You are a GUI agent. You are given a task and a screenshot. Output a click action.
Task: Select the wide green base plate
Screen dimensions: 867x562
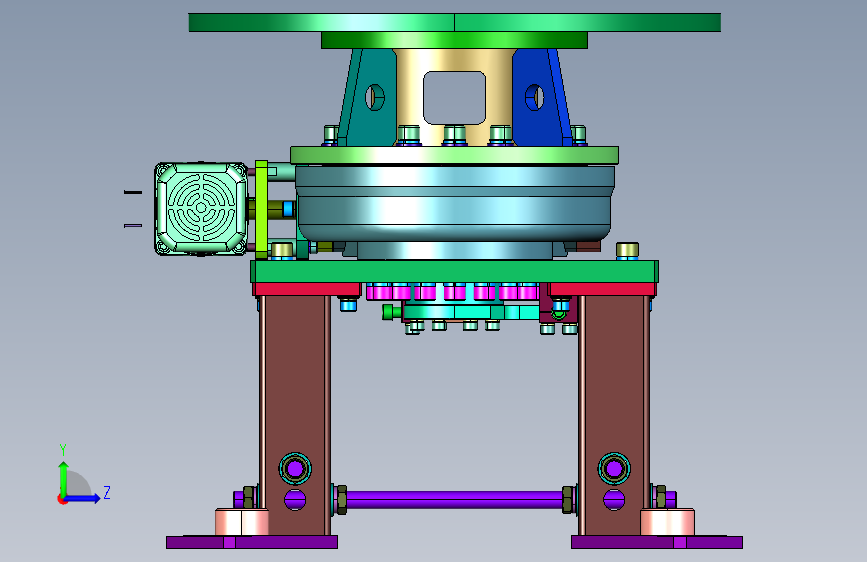[x=455, y=272]
